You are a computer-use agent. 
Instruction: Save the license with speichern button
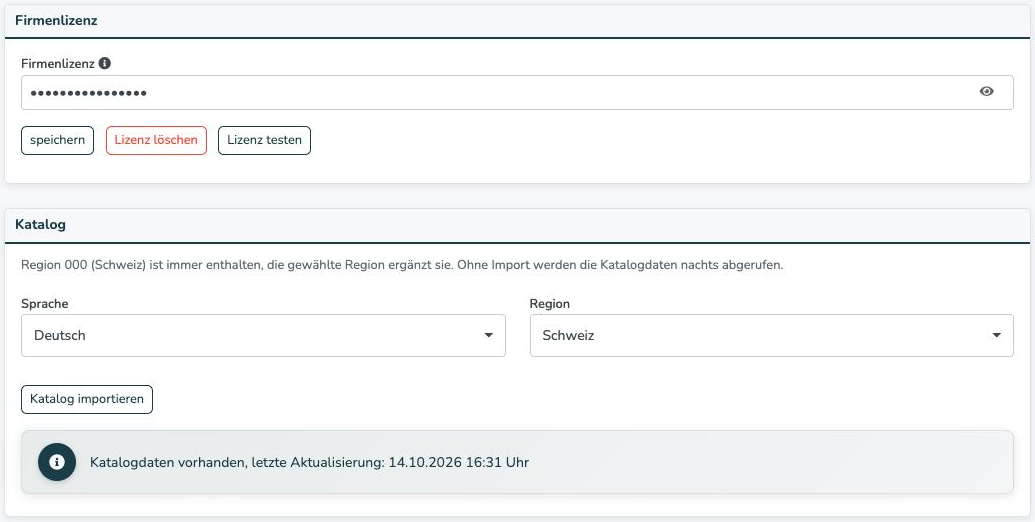pyautogui.click(x=57, y=140)
